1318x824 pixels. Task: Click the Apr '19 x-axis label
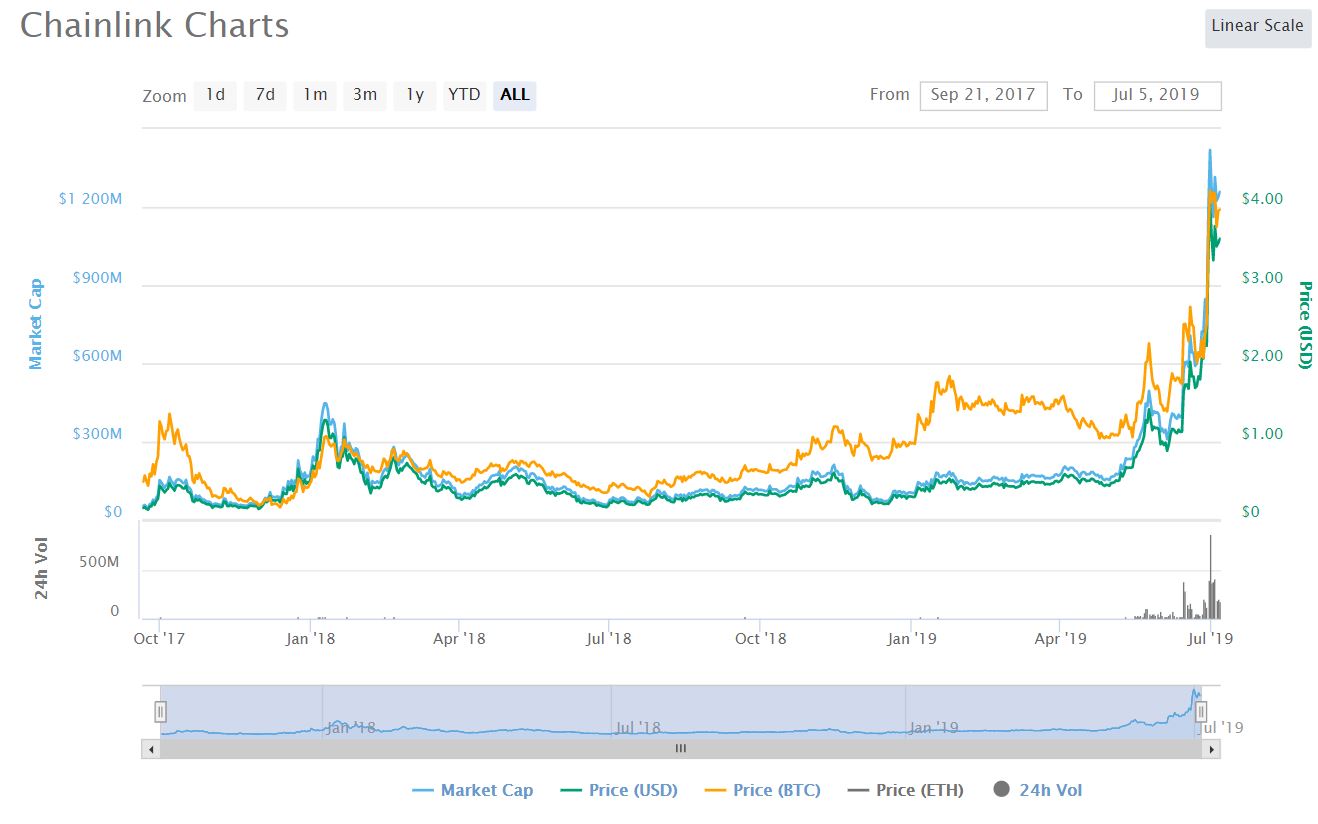point(1060,638)
